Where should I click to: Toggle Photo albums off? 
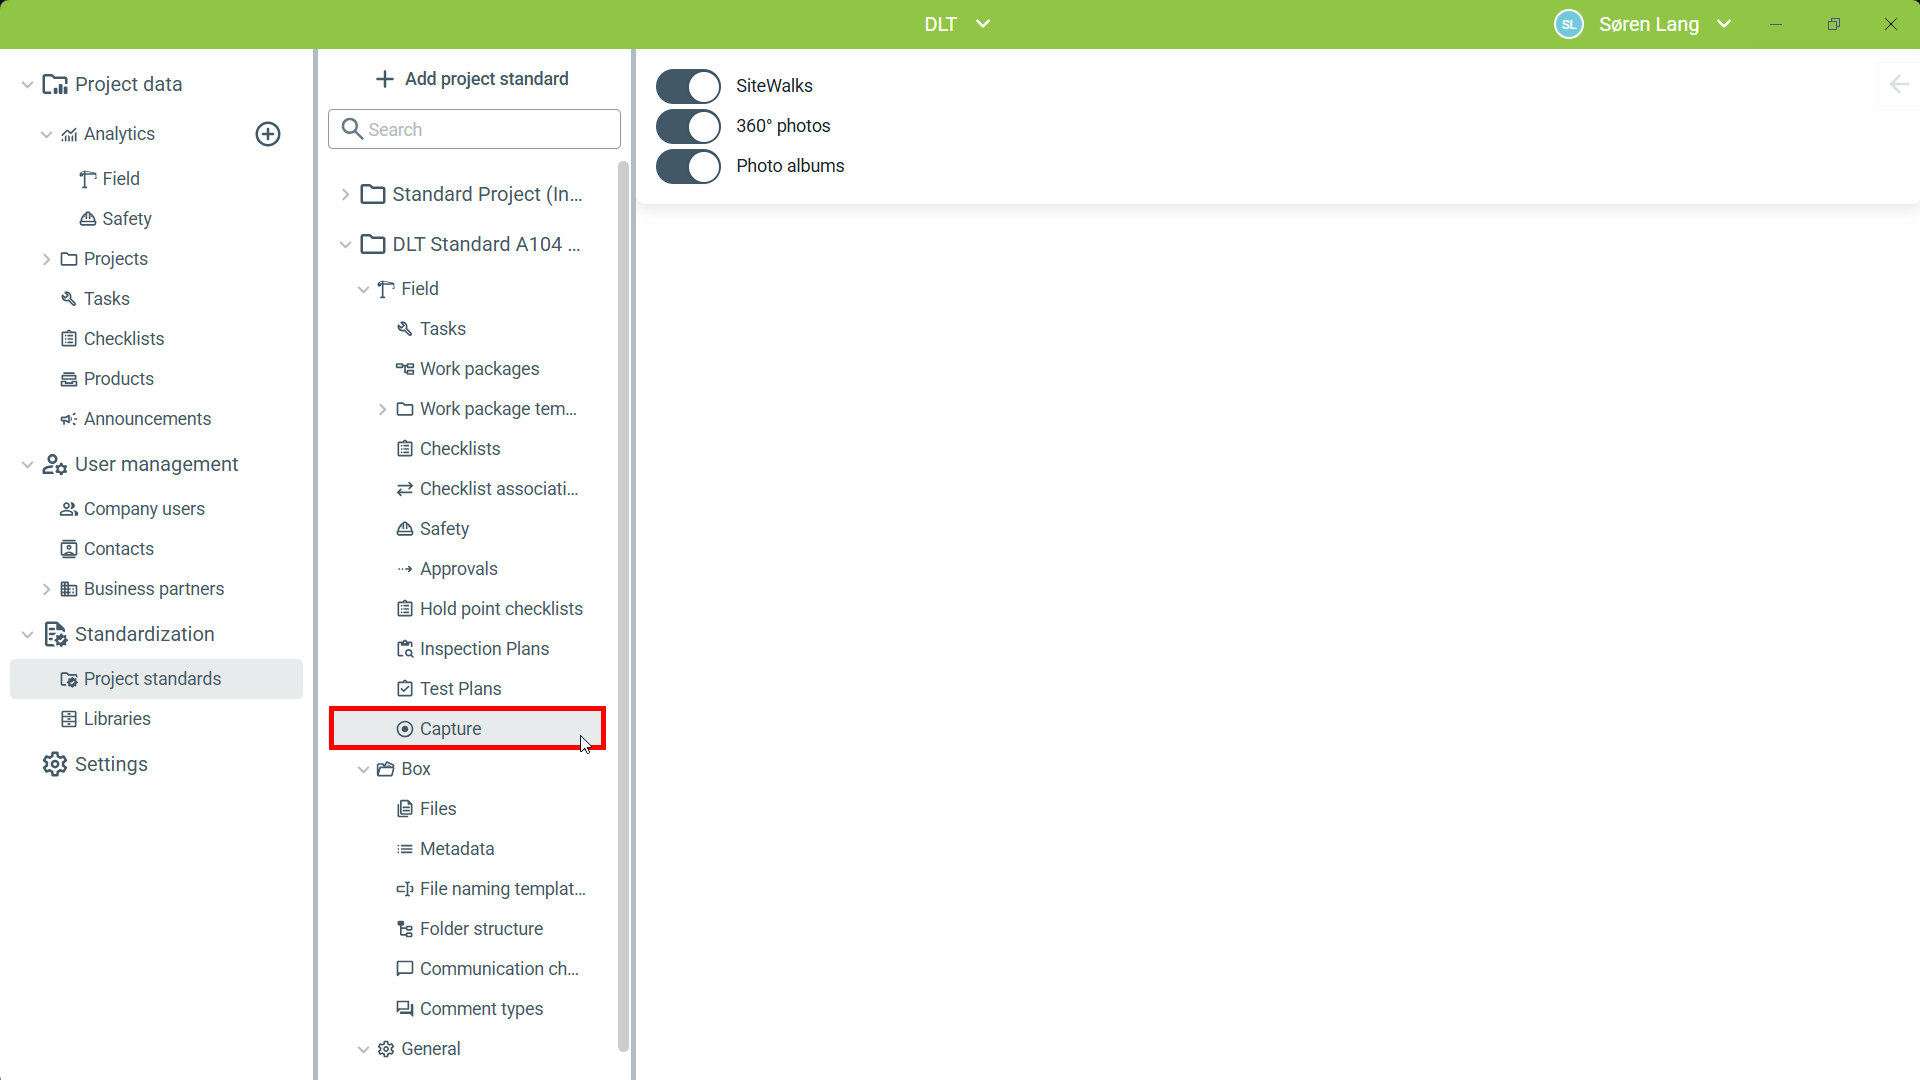(688, 166)
